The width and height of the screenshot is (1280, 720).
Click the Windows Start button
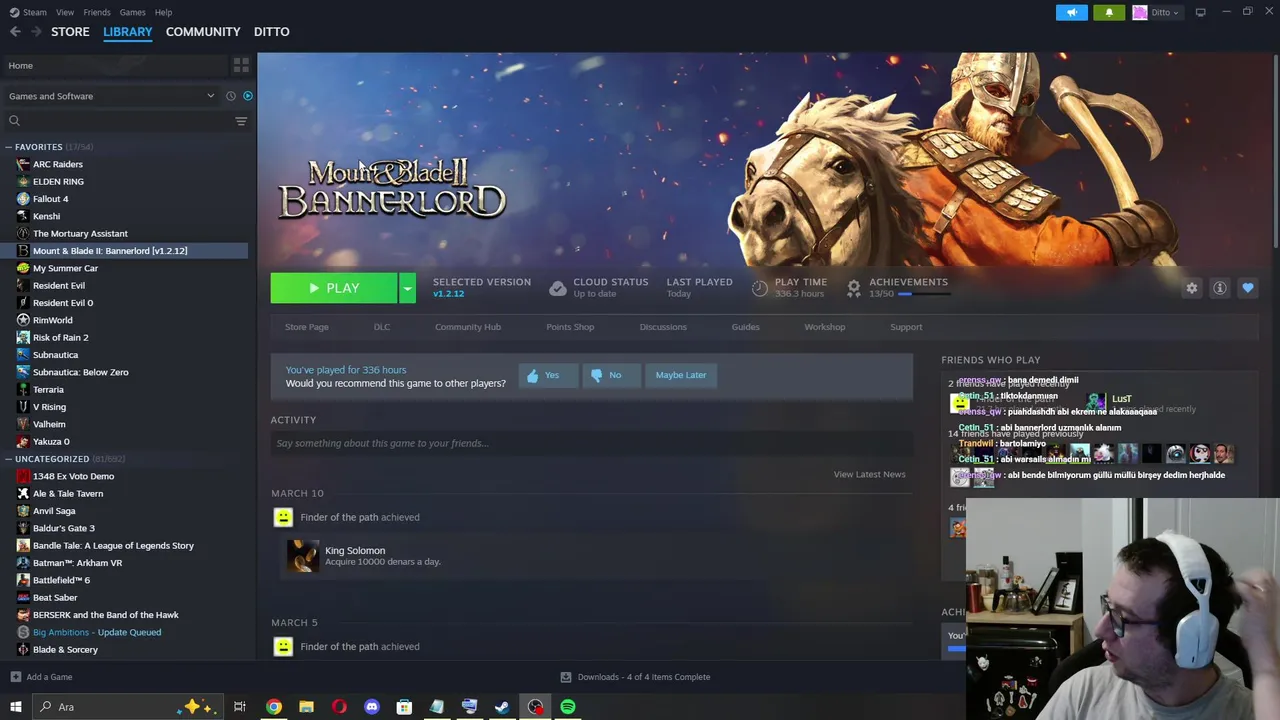point(16,707)
